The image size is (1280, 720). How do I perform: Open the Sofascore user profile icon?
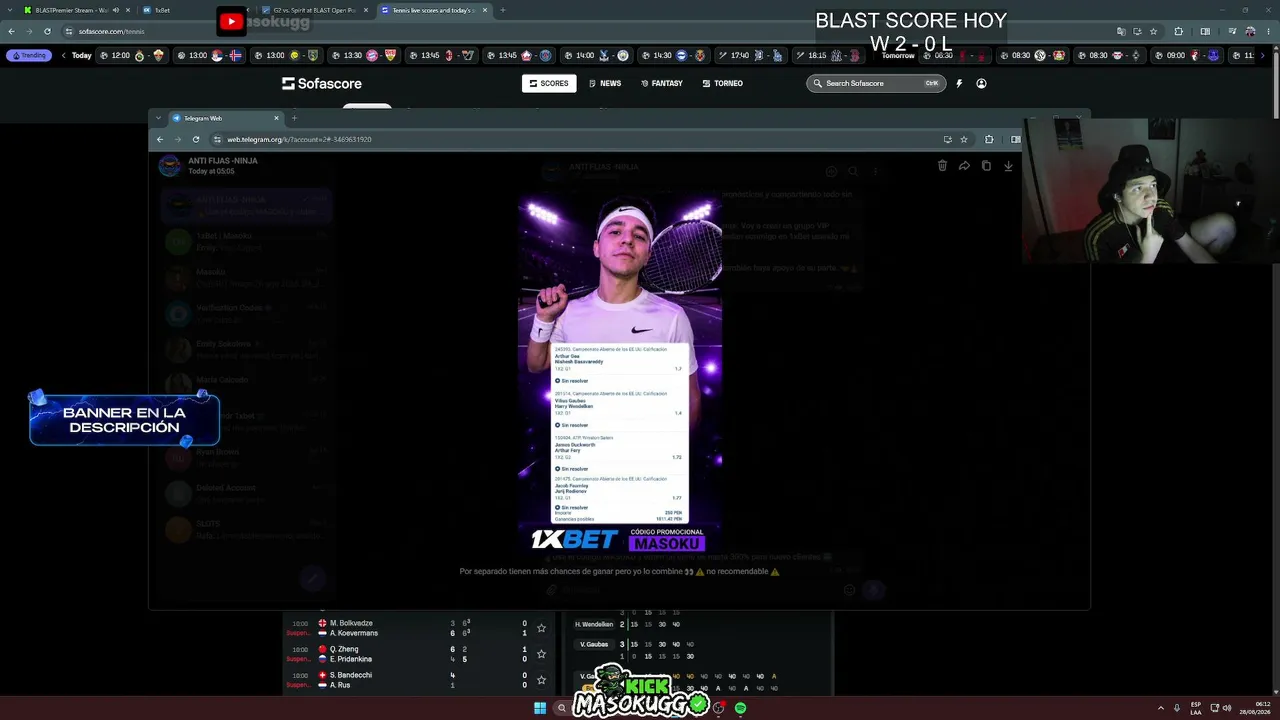coord(981,83)
